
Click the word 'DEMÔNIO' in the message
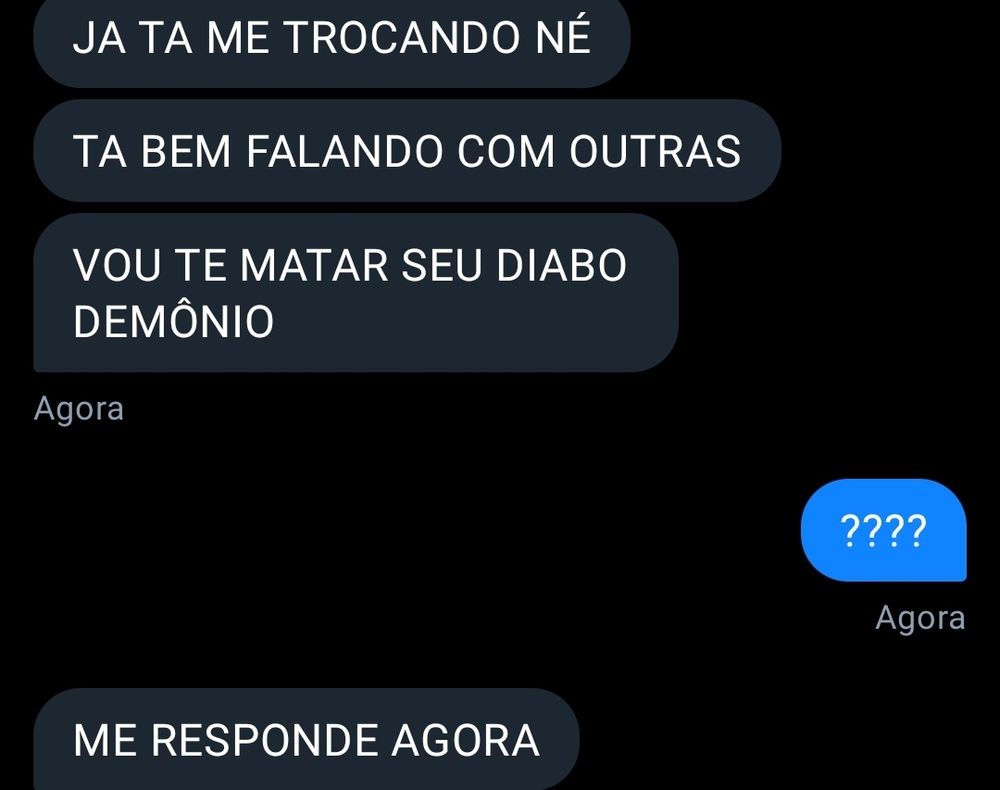pyautogui.click(x=173, y=321)
